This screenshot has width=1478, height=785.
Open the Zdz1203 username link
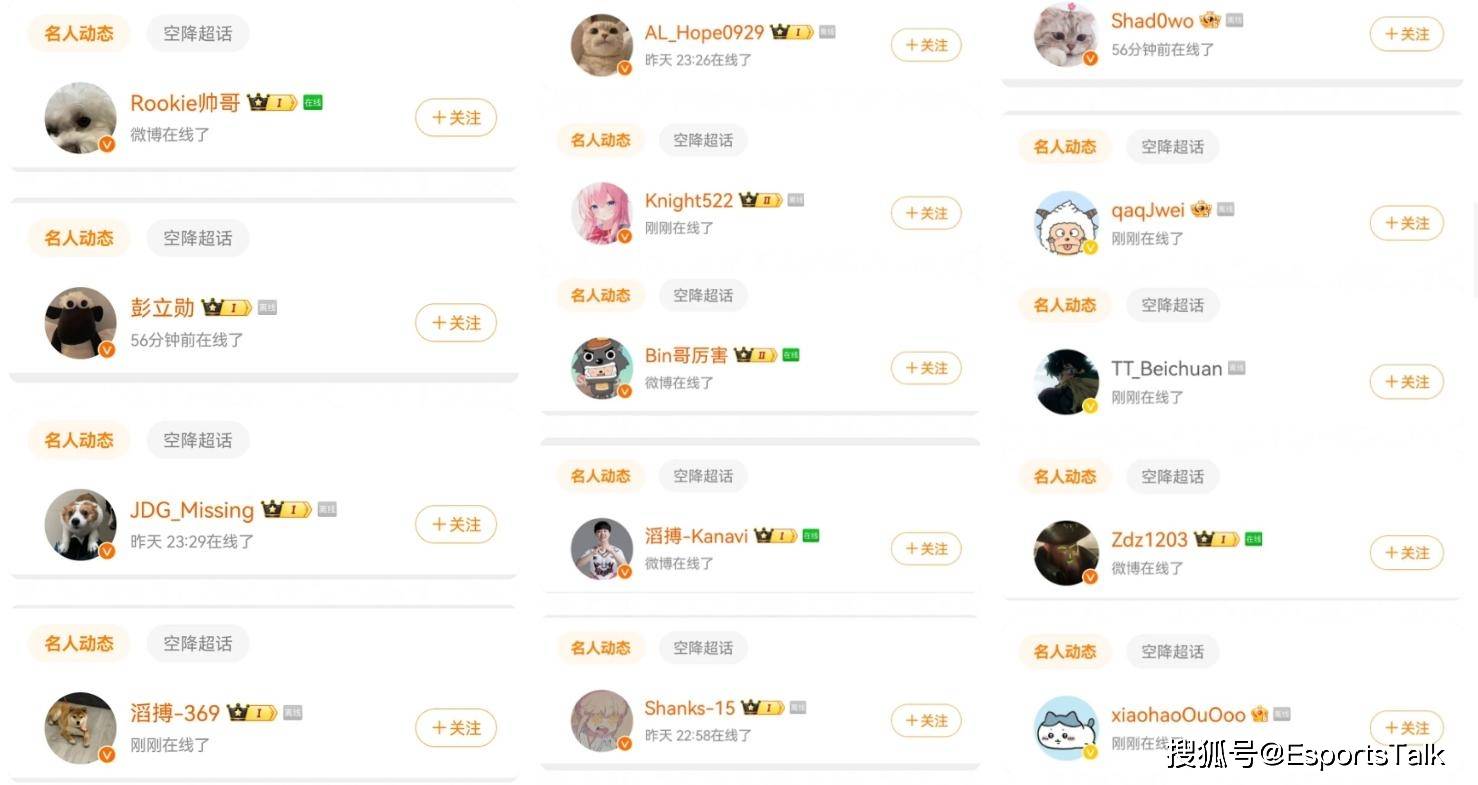[1149, 539]
